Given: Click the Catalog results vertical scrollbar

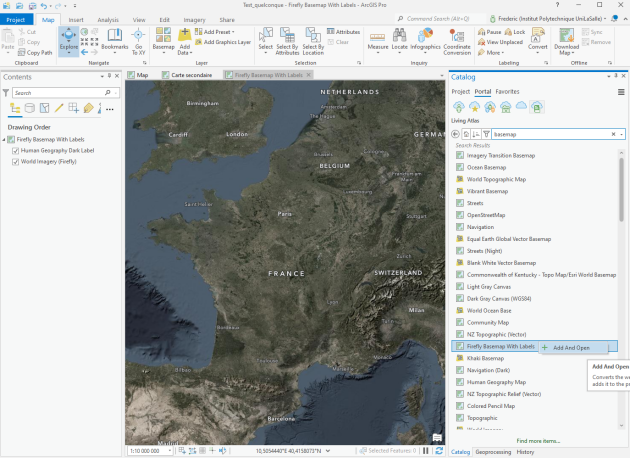Looking at the screenshot, I should (x=621, y=189).
